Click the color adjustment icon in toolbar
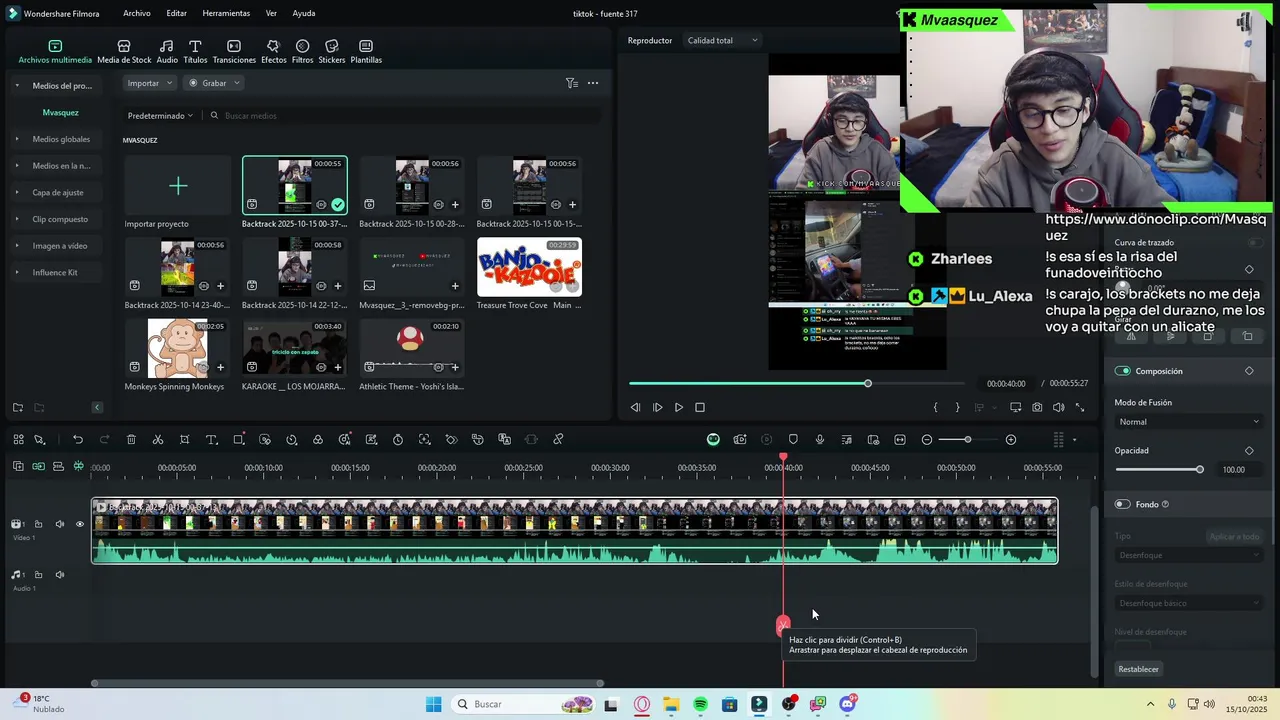 (318, 440)
